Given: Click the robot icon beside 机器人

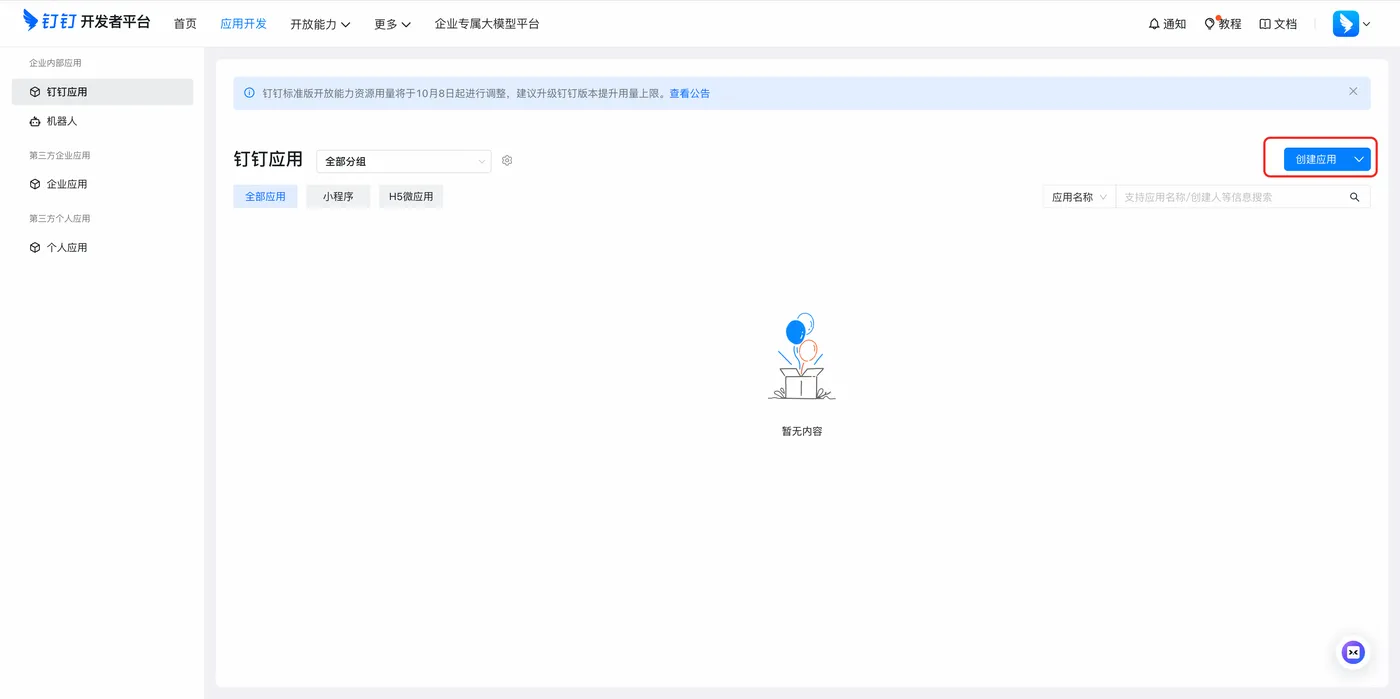Looking at the screenshot, I should 35,121.
